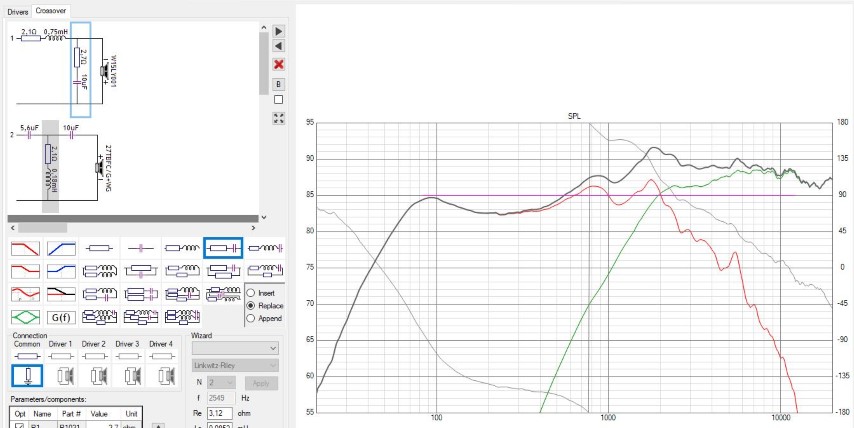Select the Driver 2 speaker parallel icon
The image size is (854, 428).
coord(99,376)
